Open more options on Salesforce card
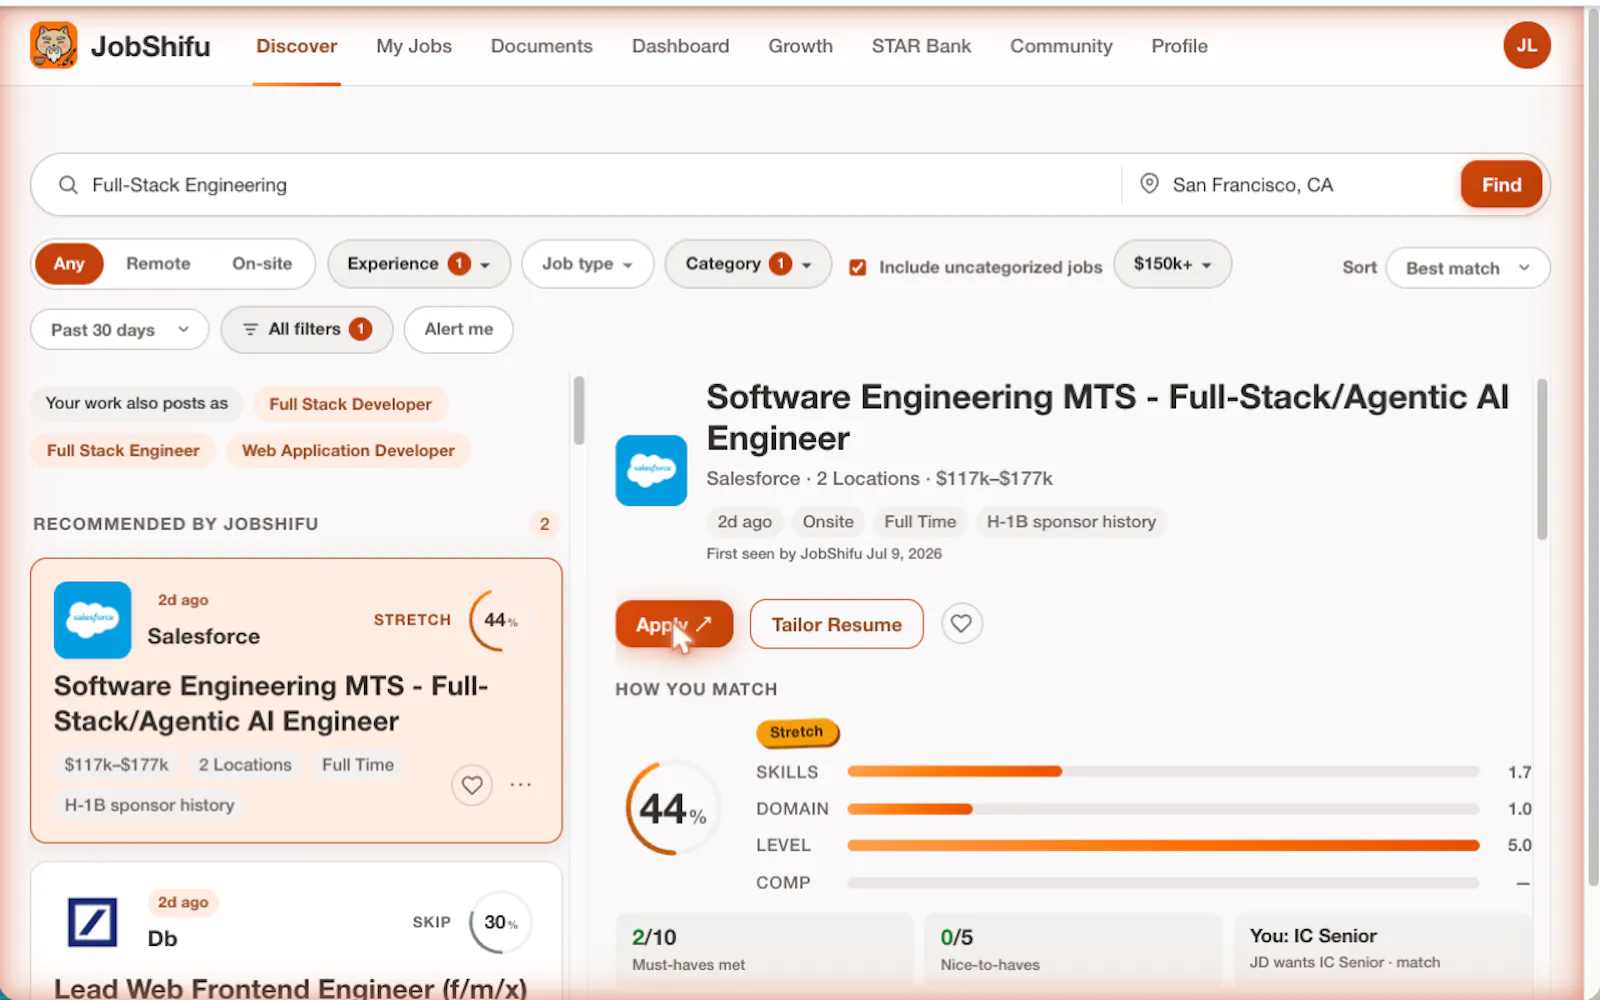1600x1000 pixels. (520, 785)
